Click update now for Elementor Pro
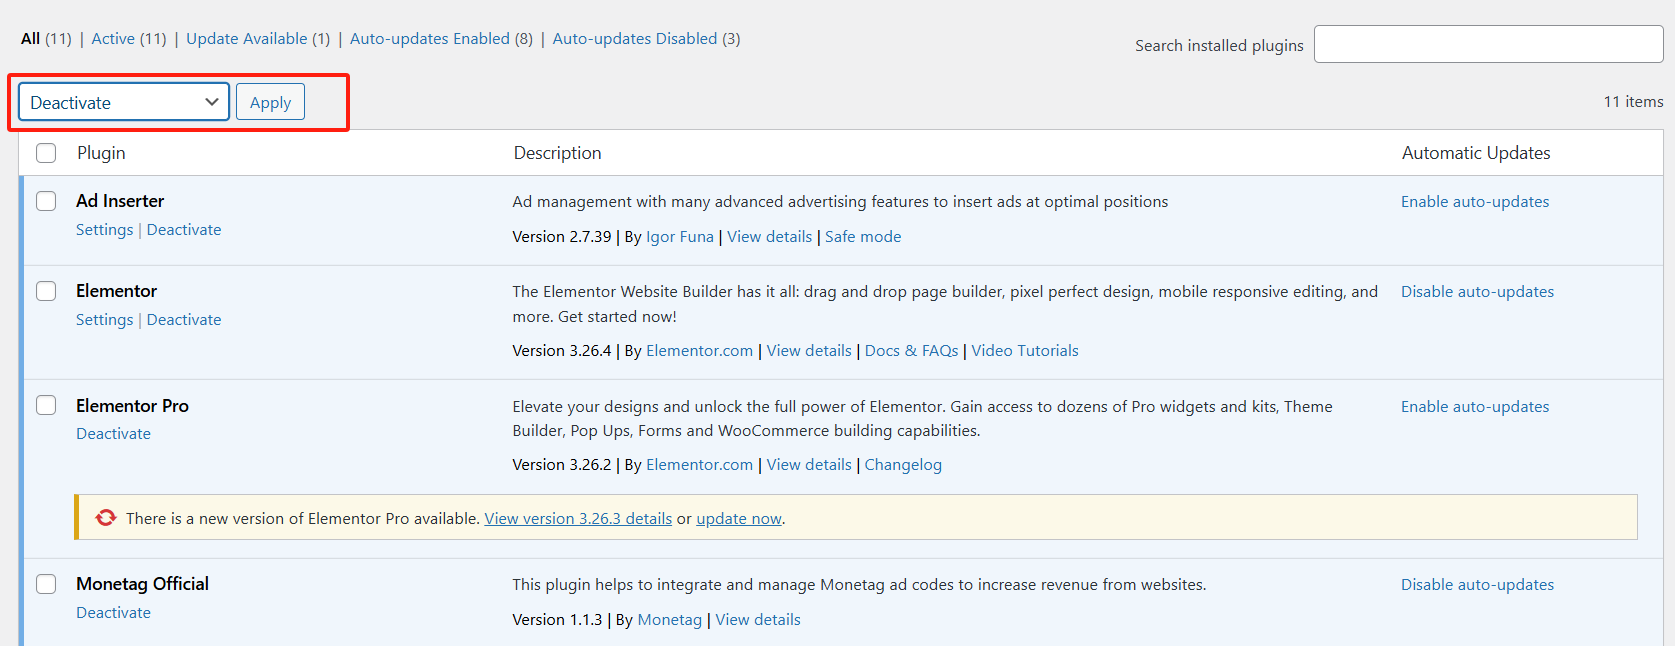 point(738,519)
